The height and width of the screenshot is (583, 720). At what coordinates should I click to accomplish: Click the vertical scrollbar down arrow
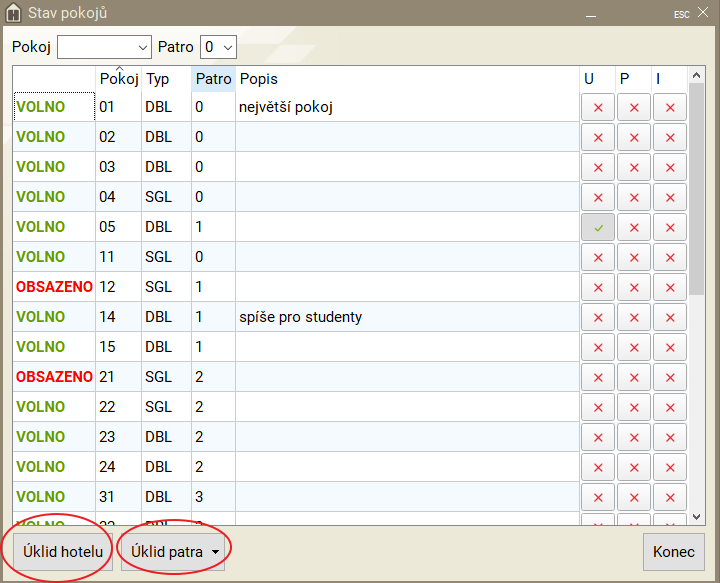click(697, 517)
